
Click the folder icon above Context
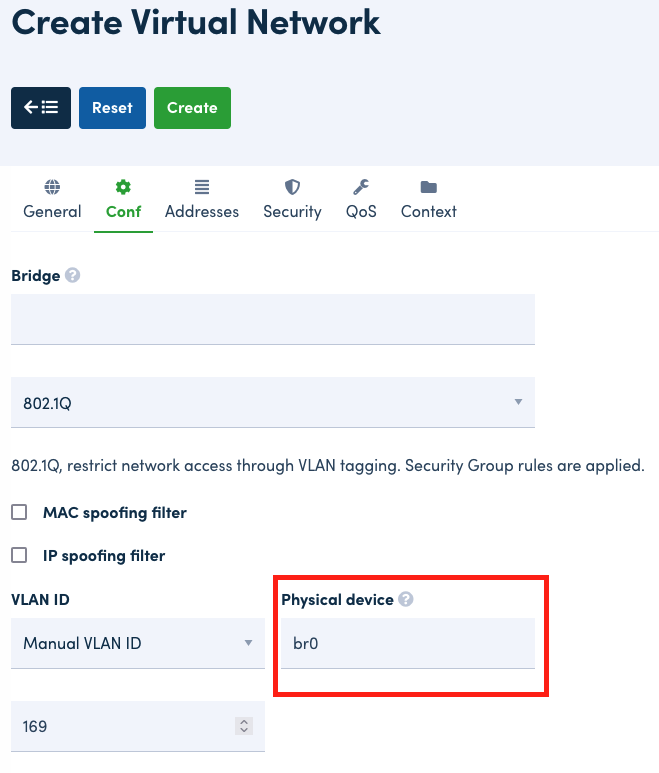coord(429,187)
